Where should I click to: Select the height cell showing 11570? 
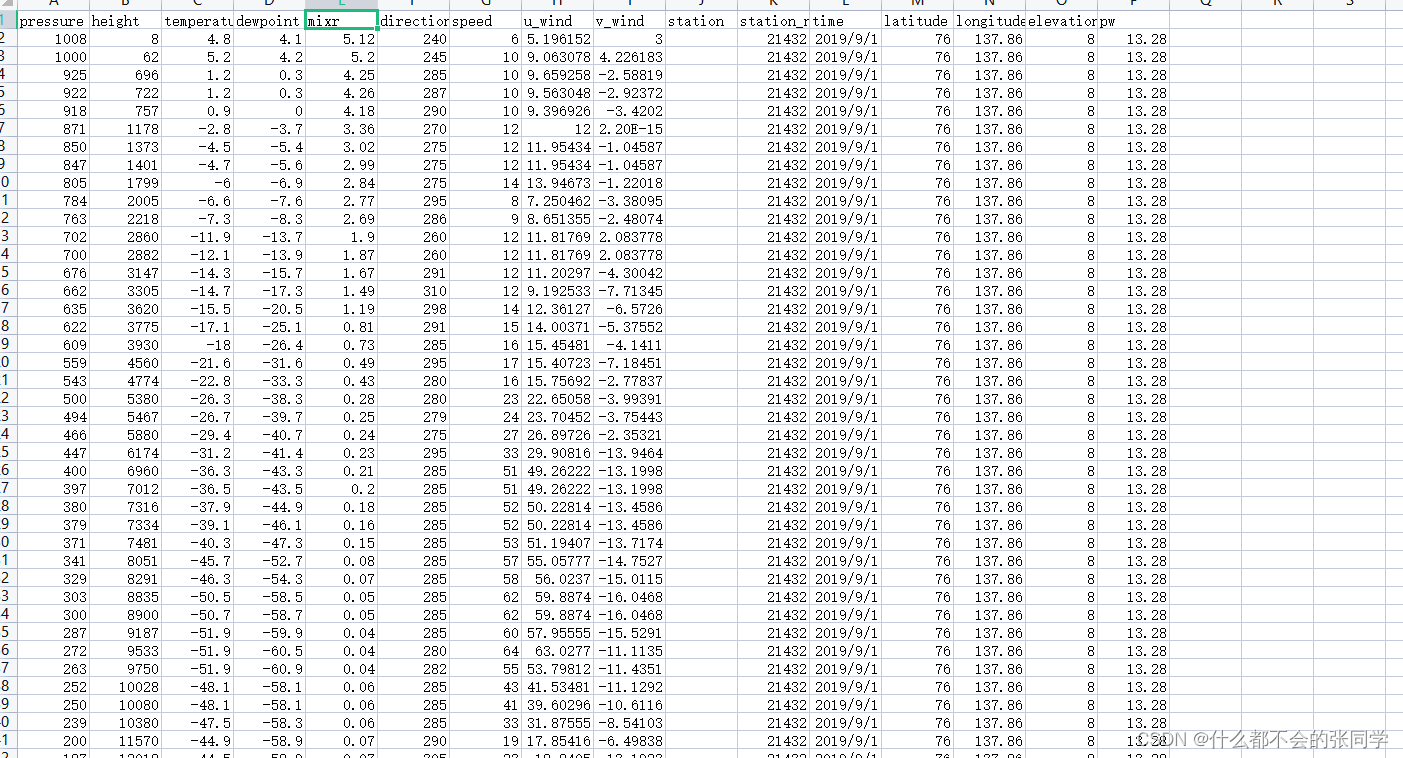pos(125,741)
